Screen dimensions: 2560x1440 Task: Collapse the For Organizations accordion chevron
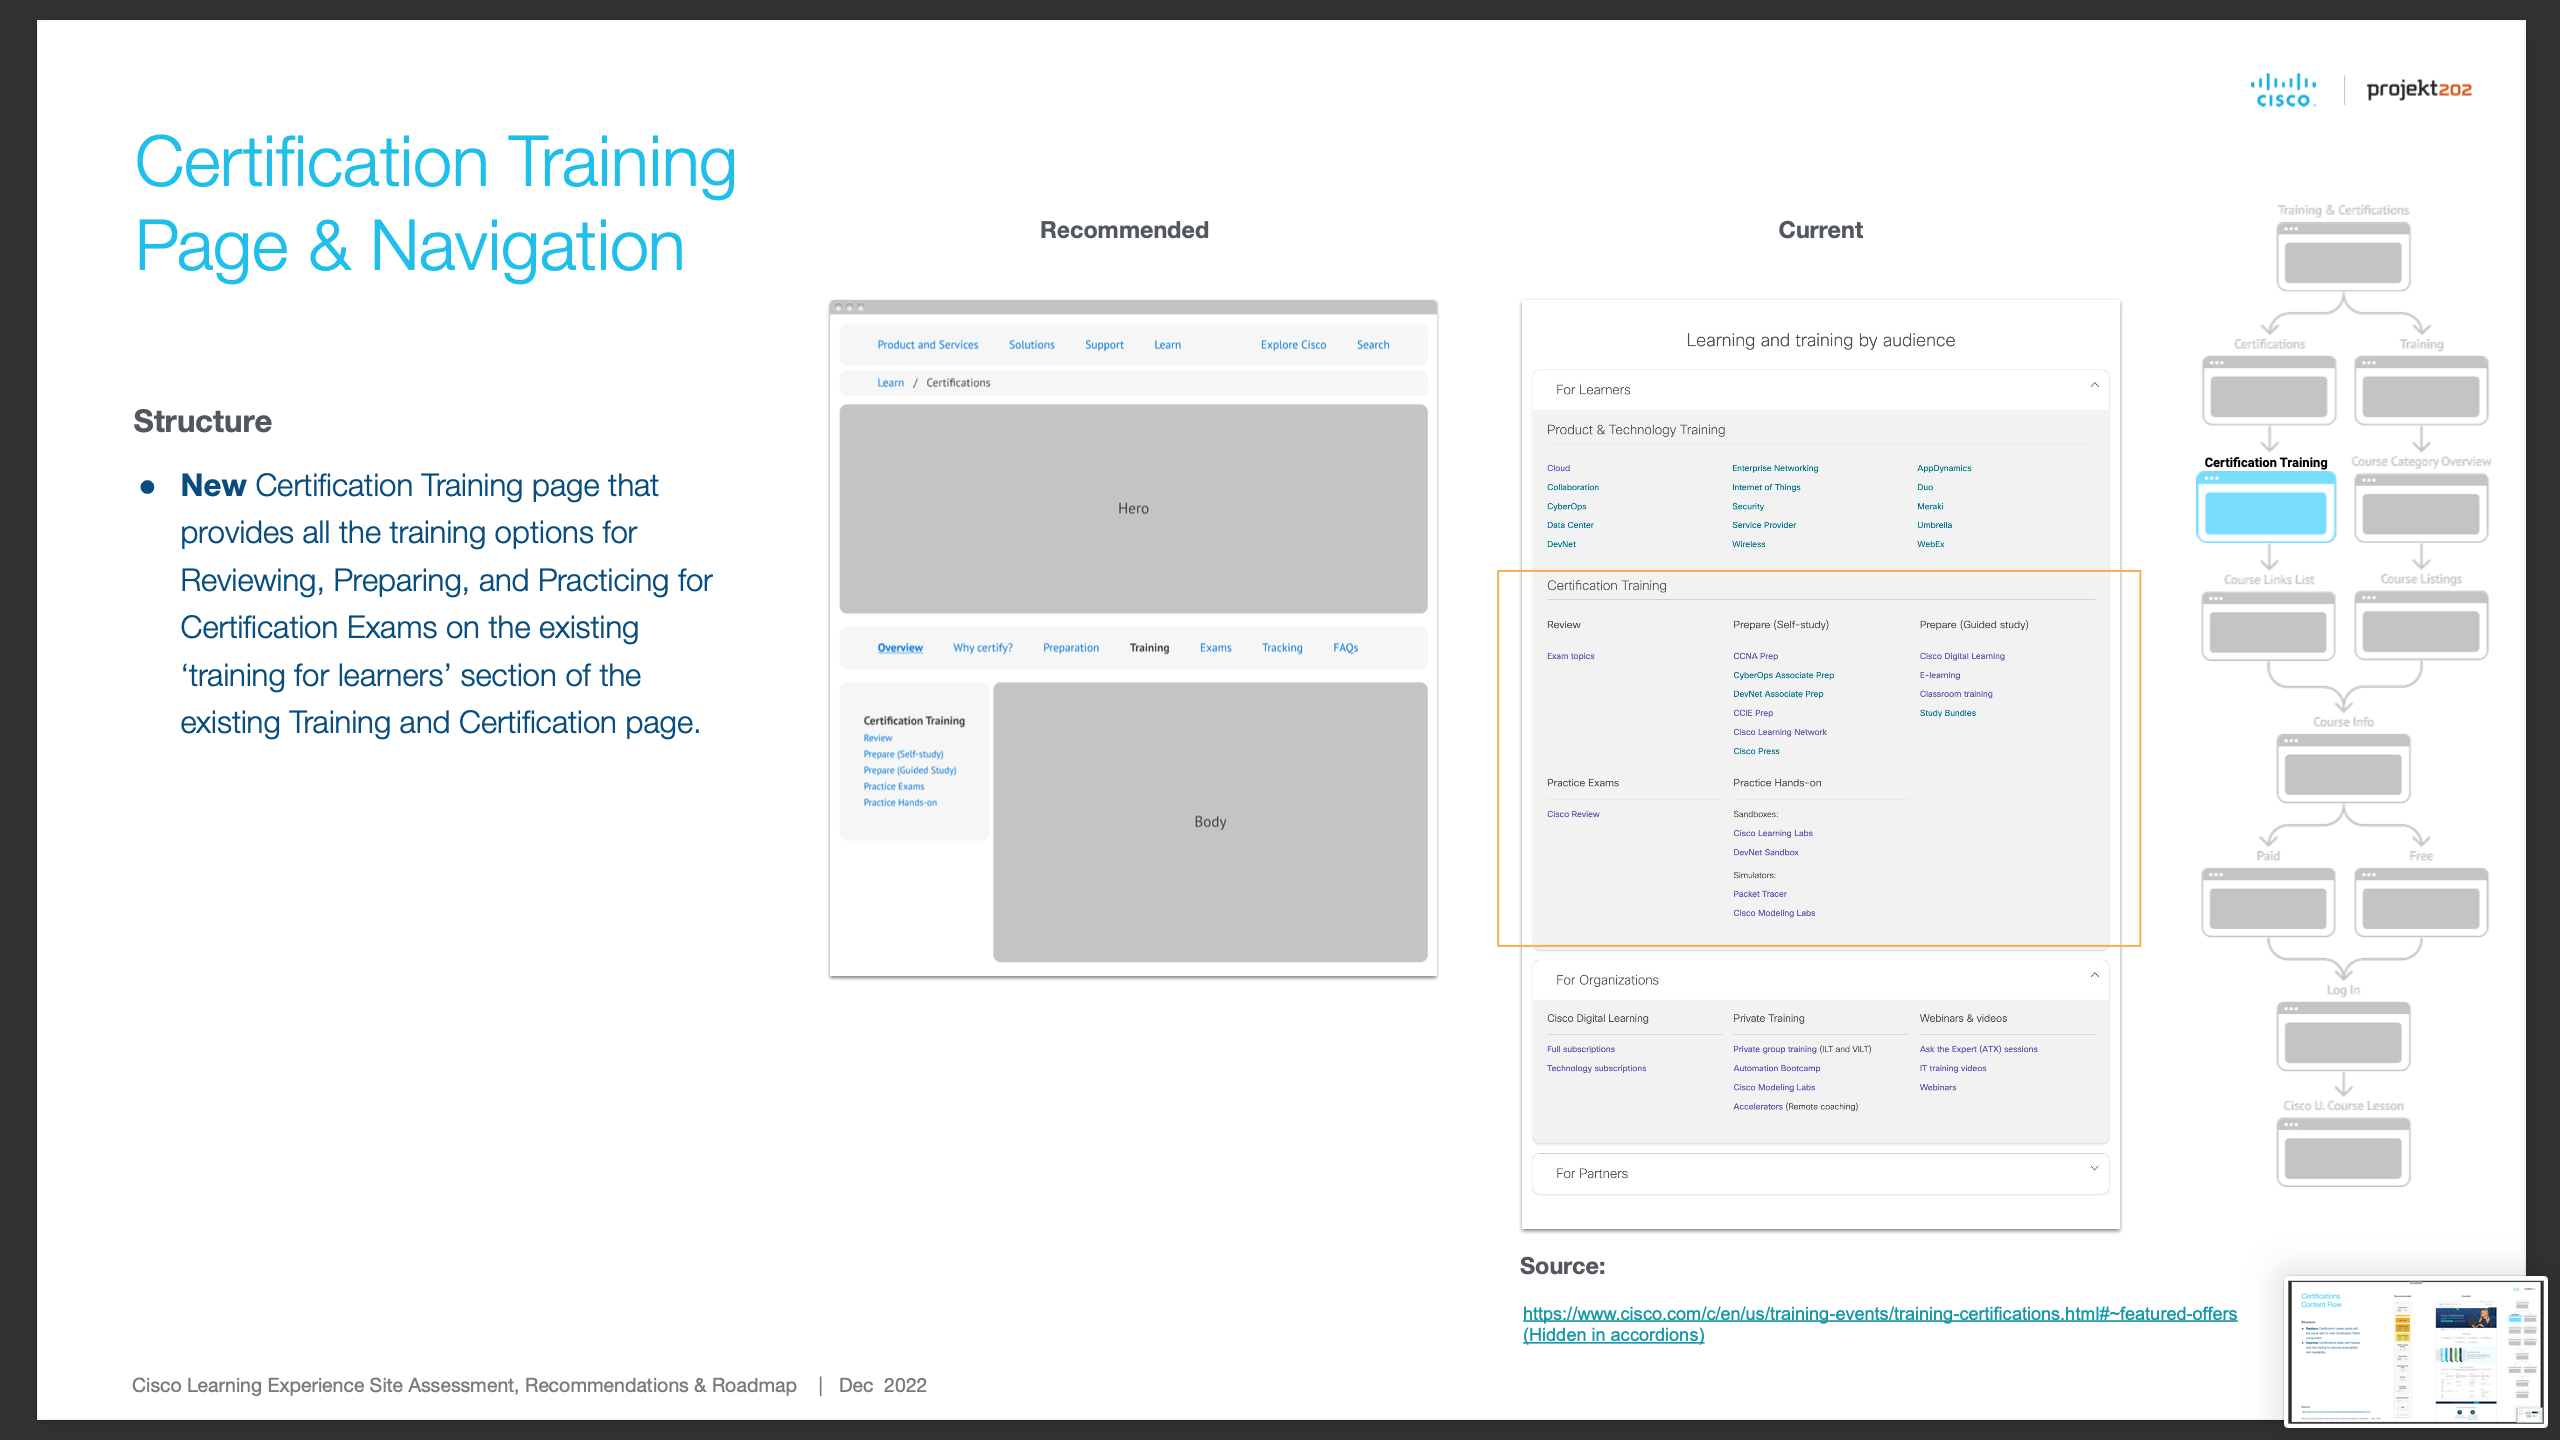point(2094,976)
